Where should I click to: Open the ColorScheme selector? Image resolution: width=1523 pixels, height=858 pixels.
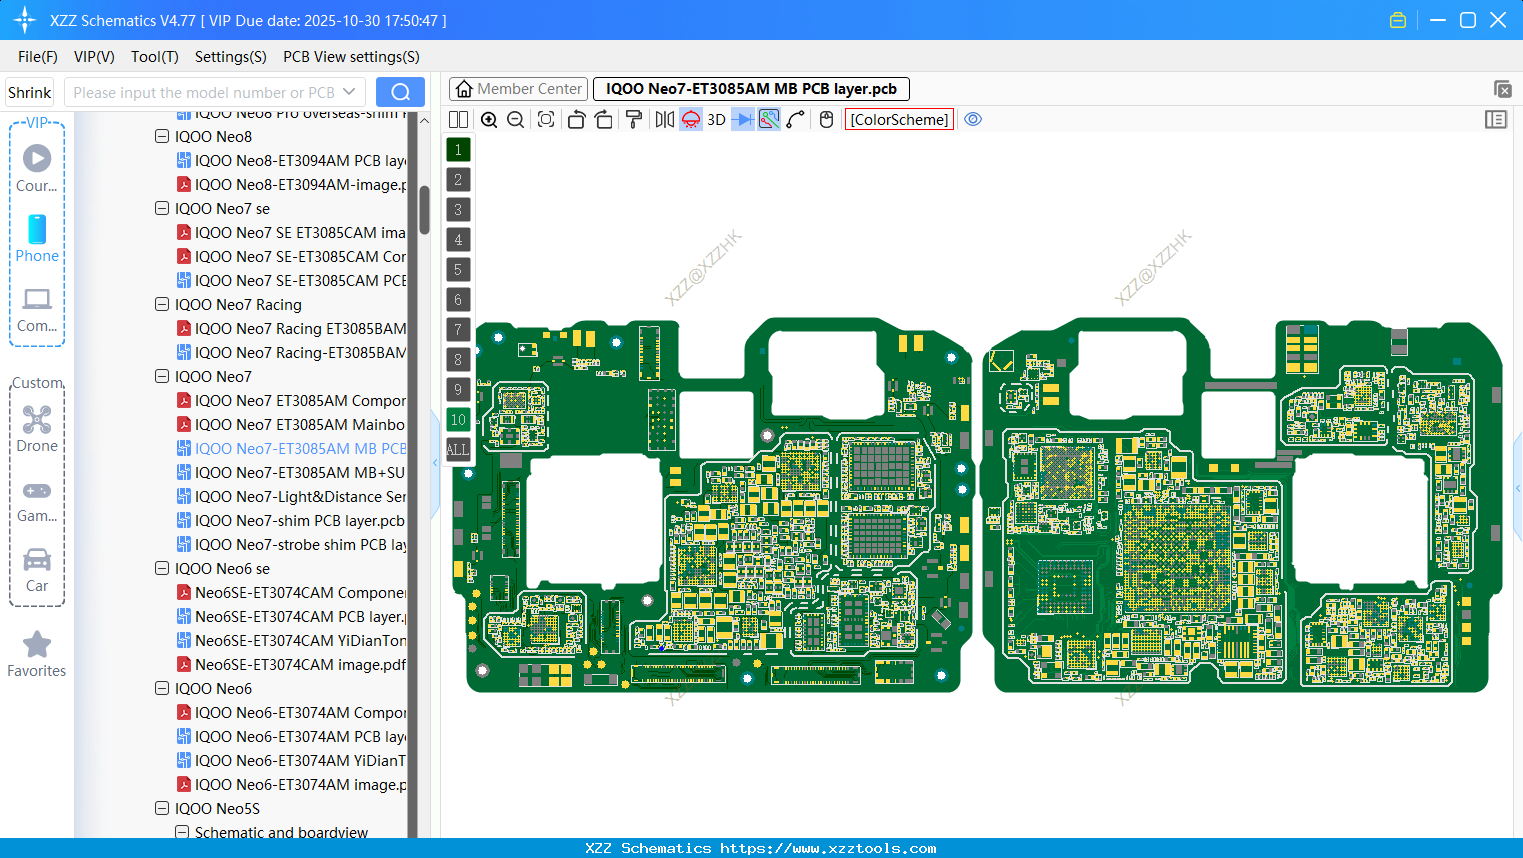pyautogui.click(x=898, y=119)
